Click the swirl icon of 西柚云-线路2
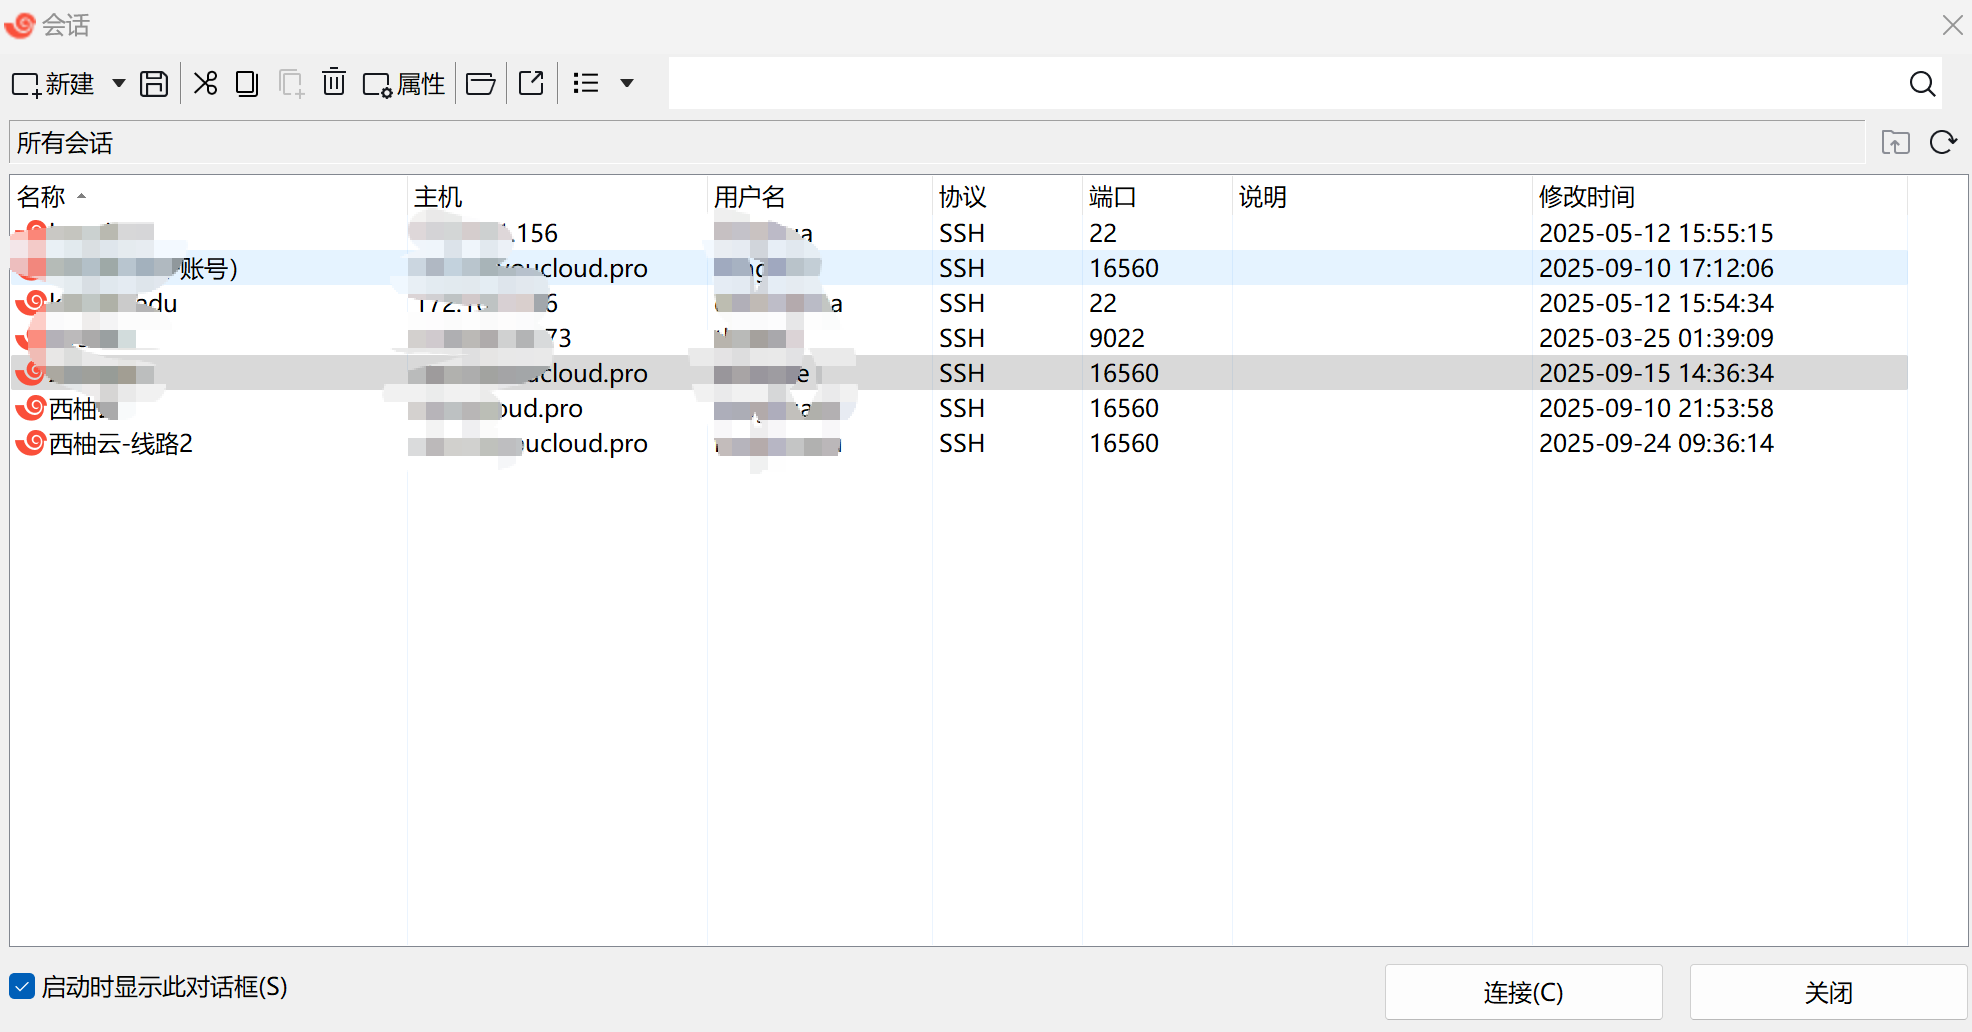1972x1032 pixels. 32,442
